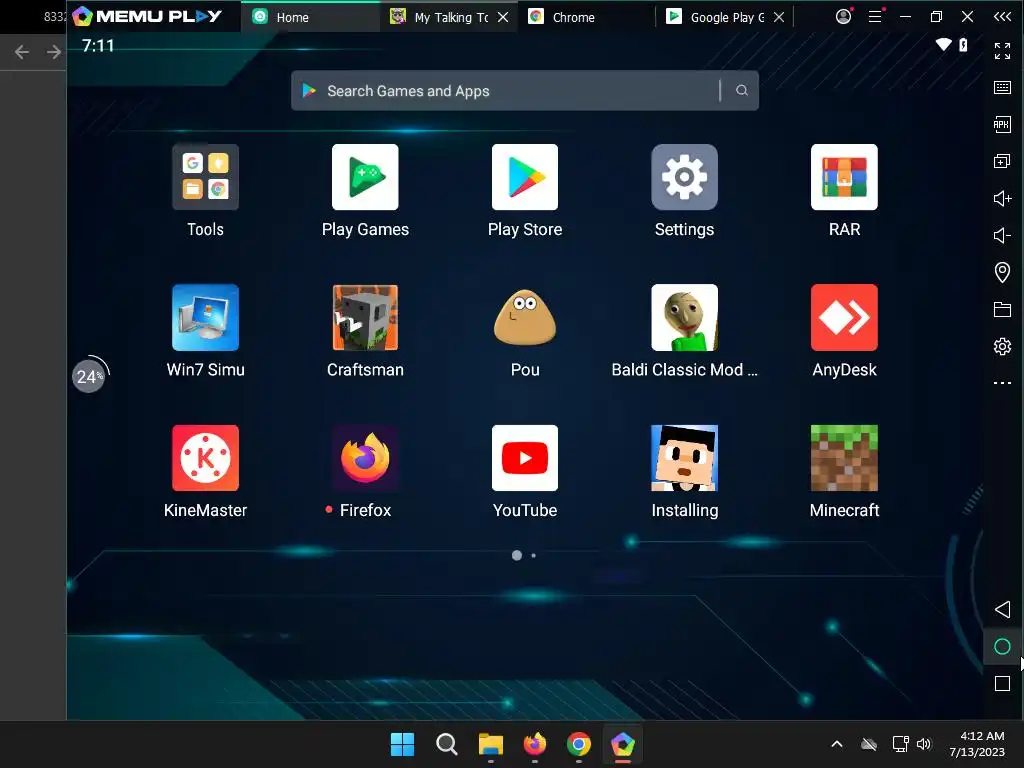
Task: Select the Installing app icon
Action: click(x=684, y=458)
